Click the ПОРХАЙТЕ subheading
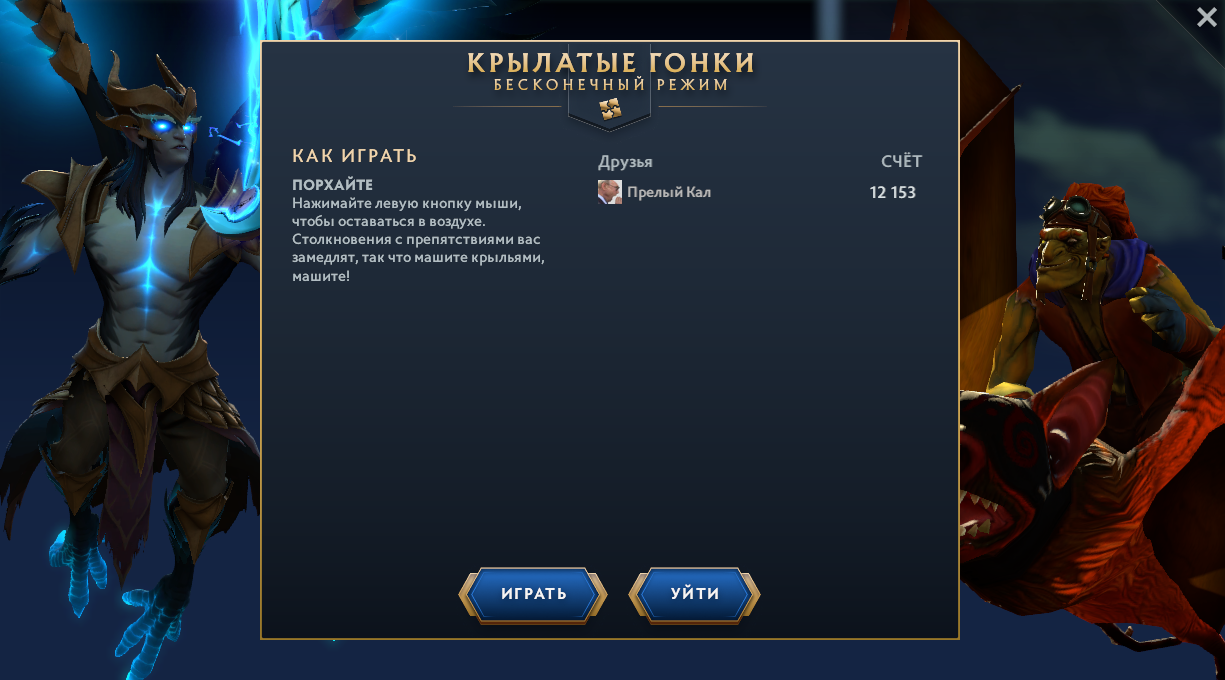This screenshot has height=680, width=1225. (332, 185)
